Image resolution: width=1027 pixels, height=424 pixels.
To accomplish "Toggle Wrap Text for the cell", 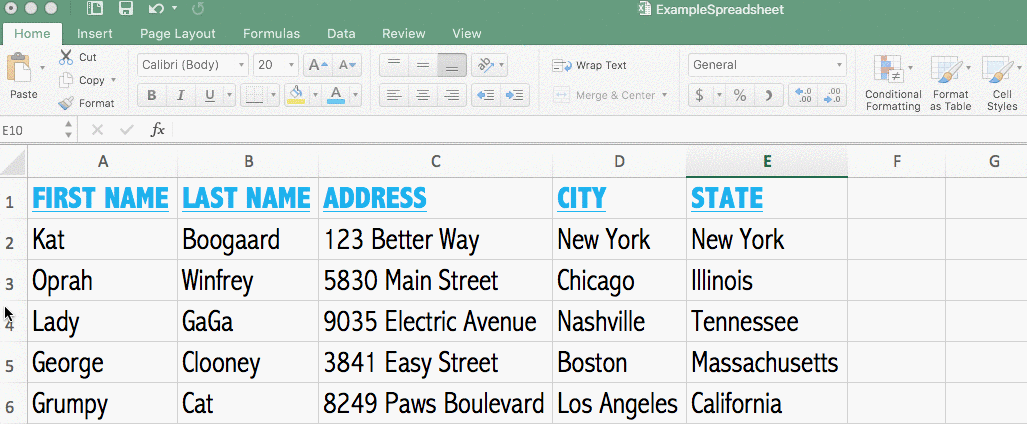I will pyautogui.click(x=590, y=65).
